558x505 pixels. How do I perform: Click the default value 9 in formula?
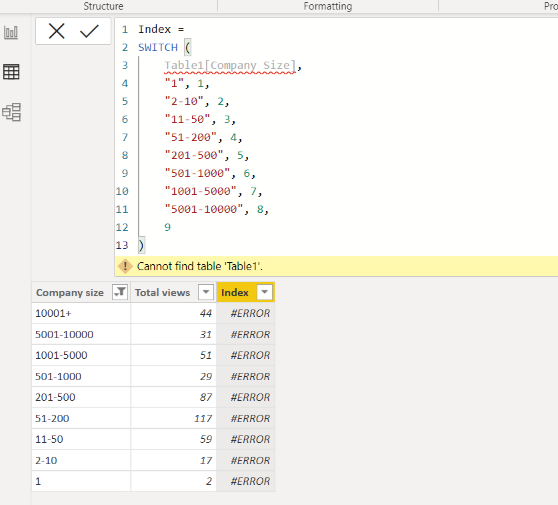(x=167, y=227)
